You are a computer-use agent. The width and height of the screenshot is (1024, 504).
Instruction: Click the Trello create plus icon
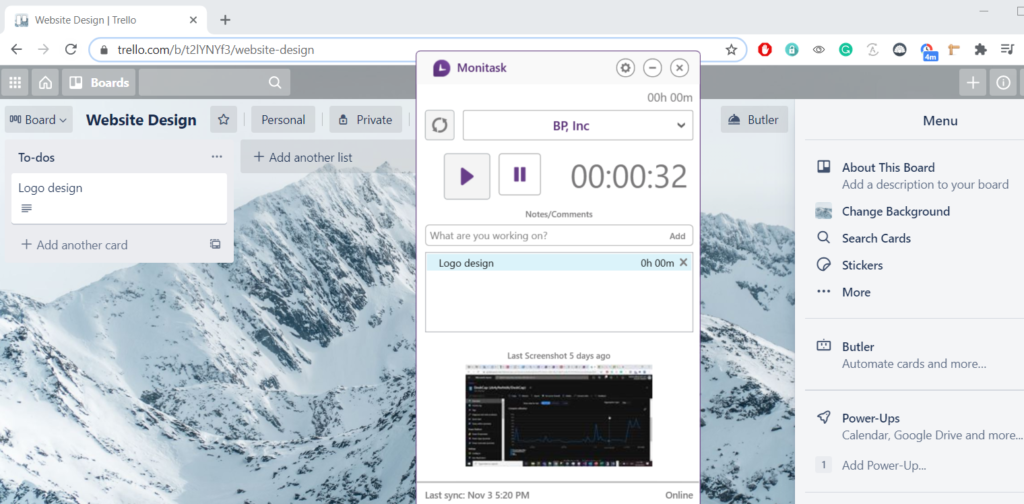[973, 83]
